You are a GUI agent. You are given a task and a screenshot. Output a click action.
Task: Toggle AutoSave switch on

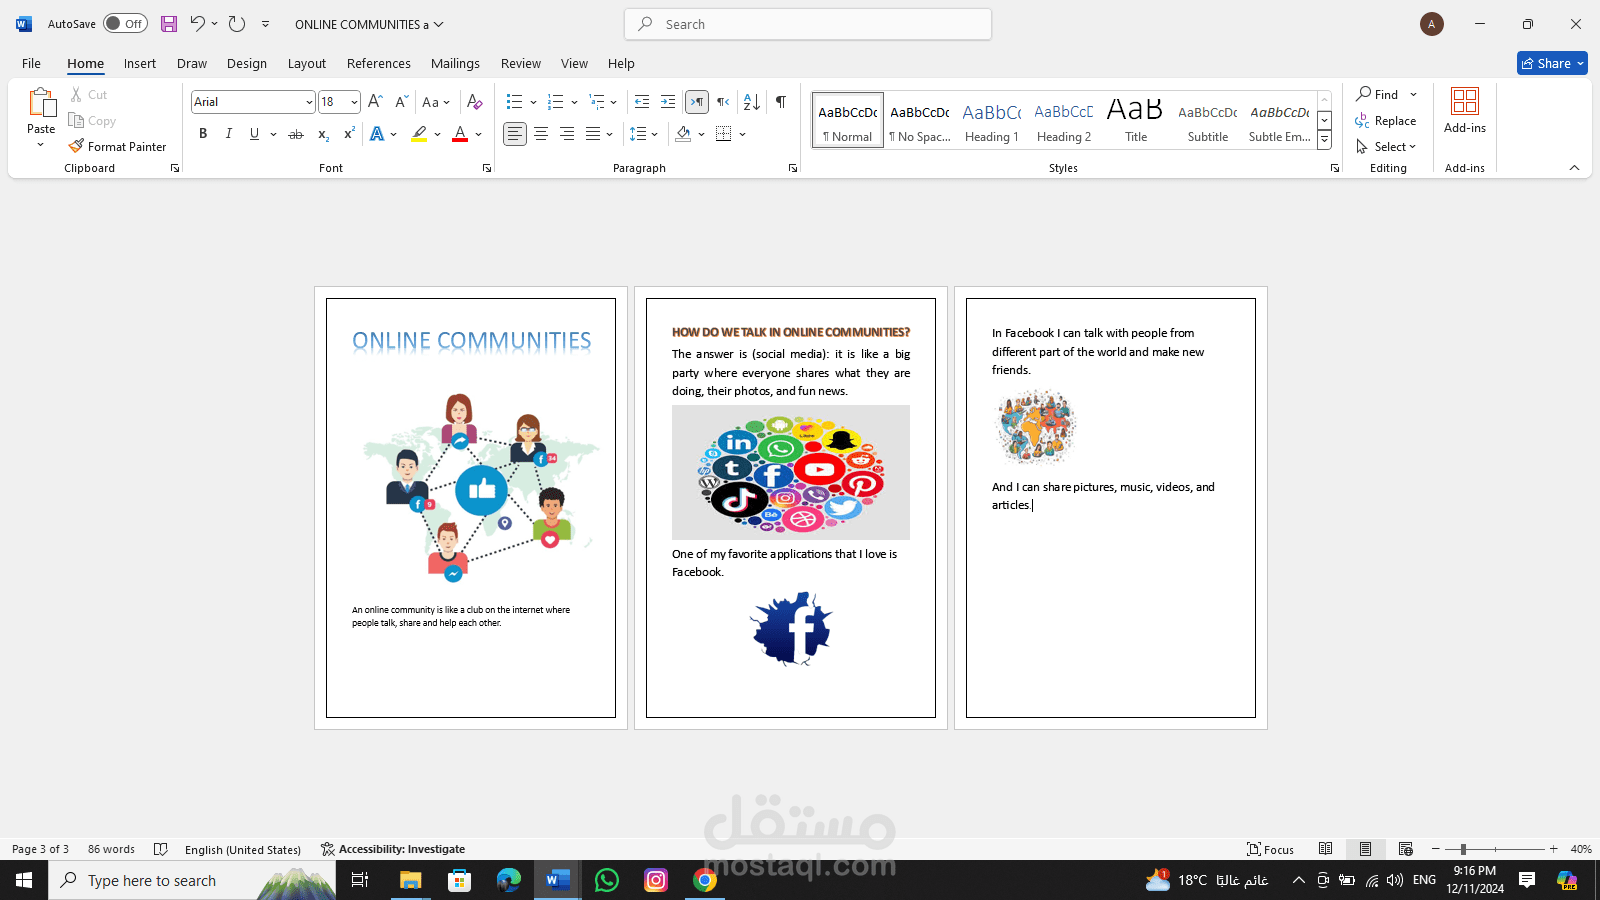click(x=125, y=24)
